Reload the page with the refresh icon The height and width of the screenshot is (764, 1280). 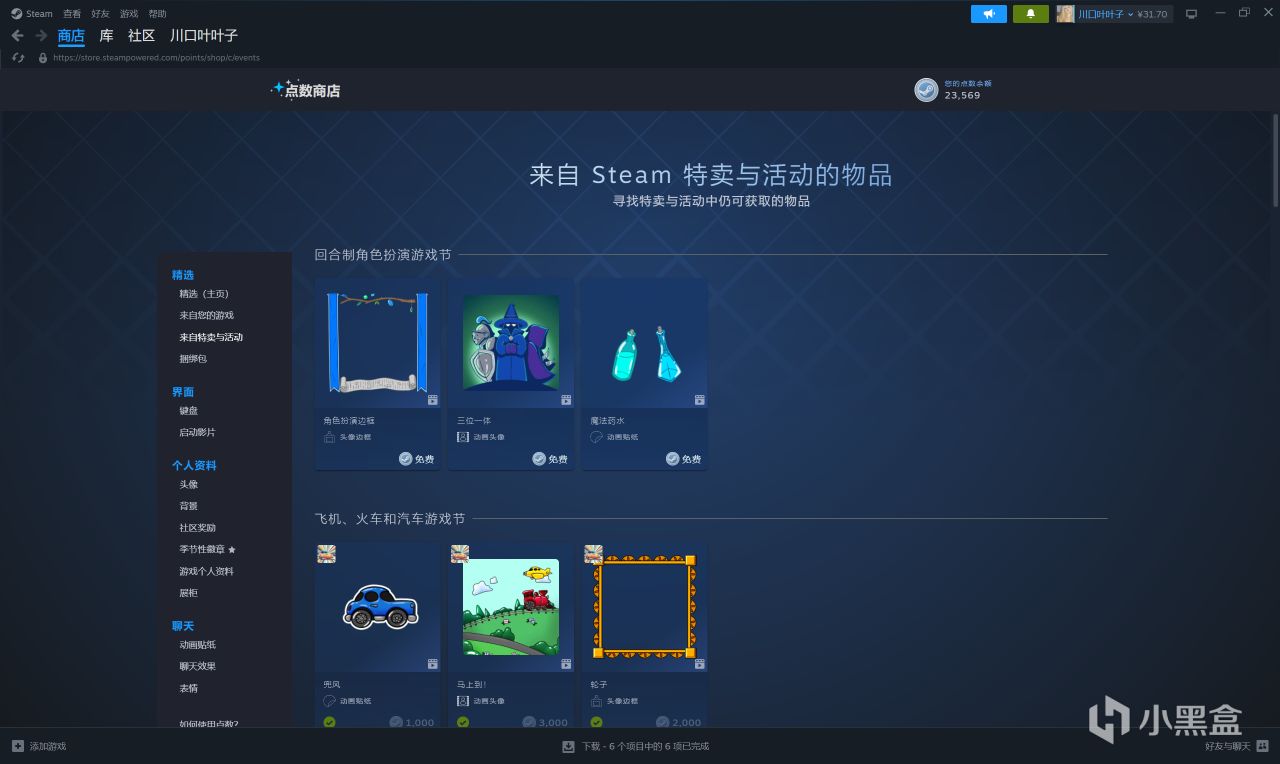tap(18, 58)
